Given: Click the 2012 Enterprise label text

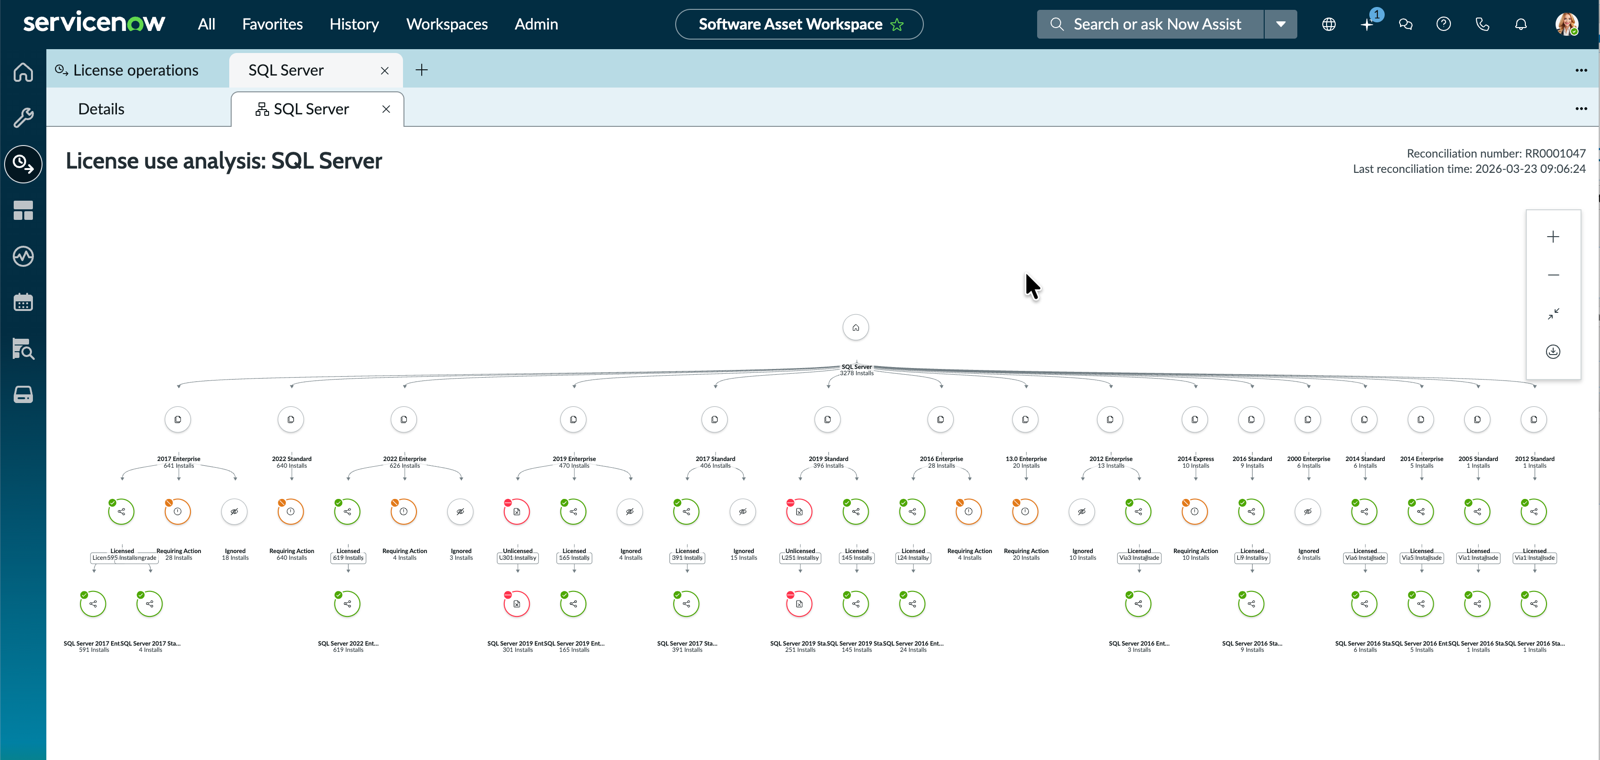Looking at the screenshot, I should click(1111, 459).
